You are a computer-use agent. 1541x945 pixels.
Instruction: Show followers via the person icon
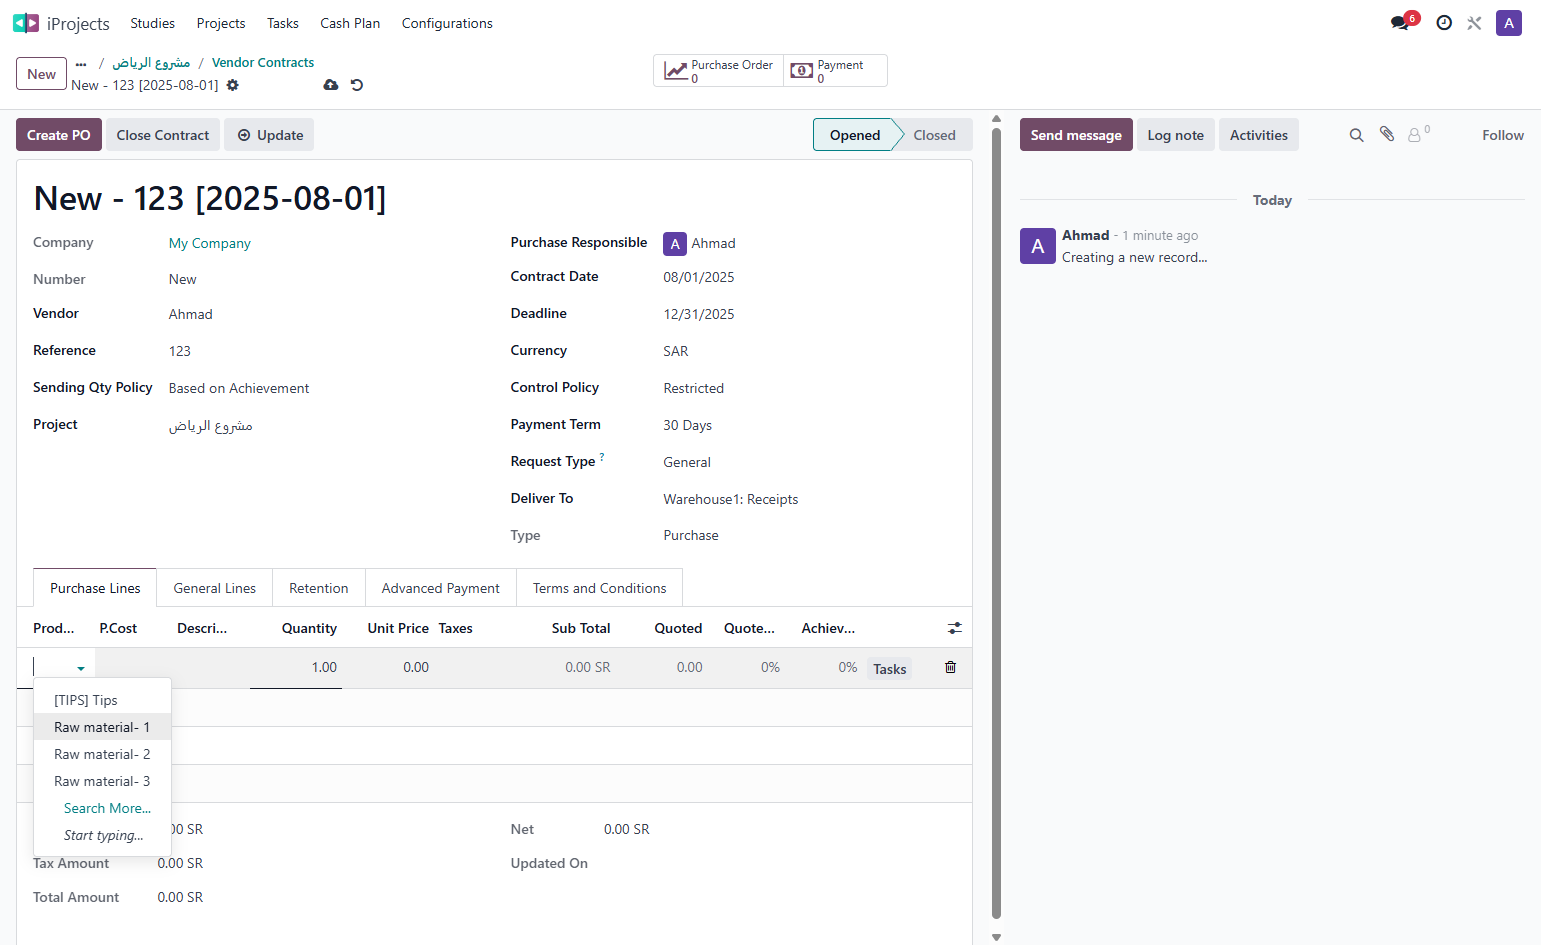[x=1418, y=134]
